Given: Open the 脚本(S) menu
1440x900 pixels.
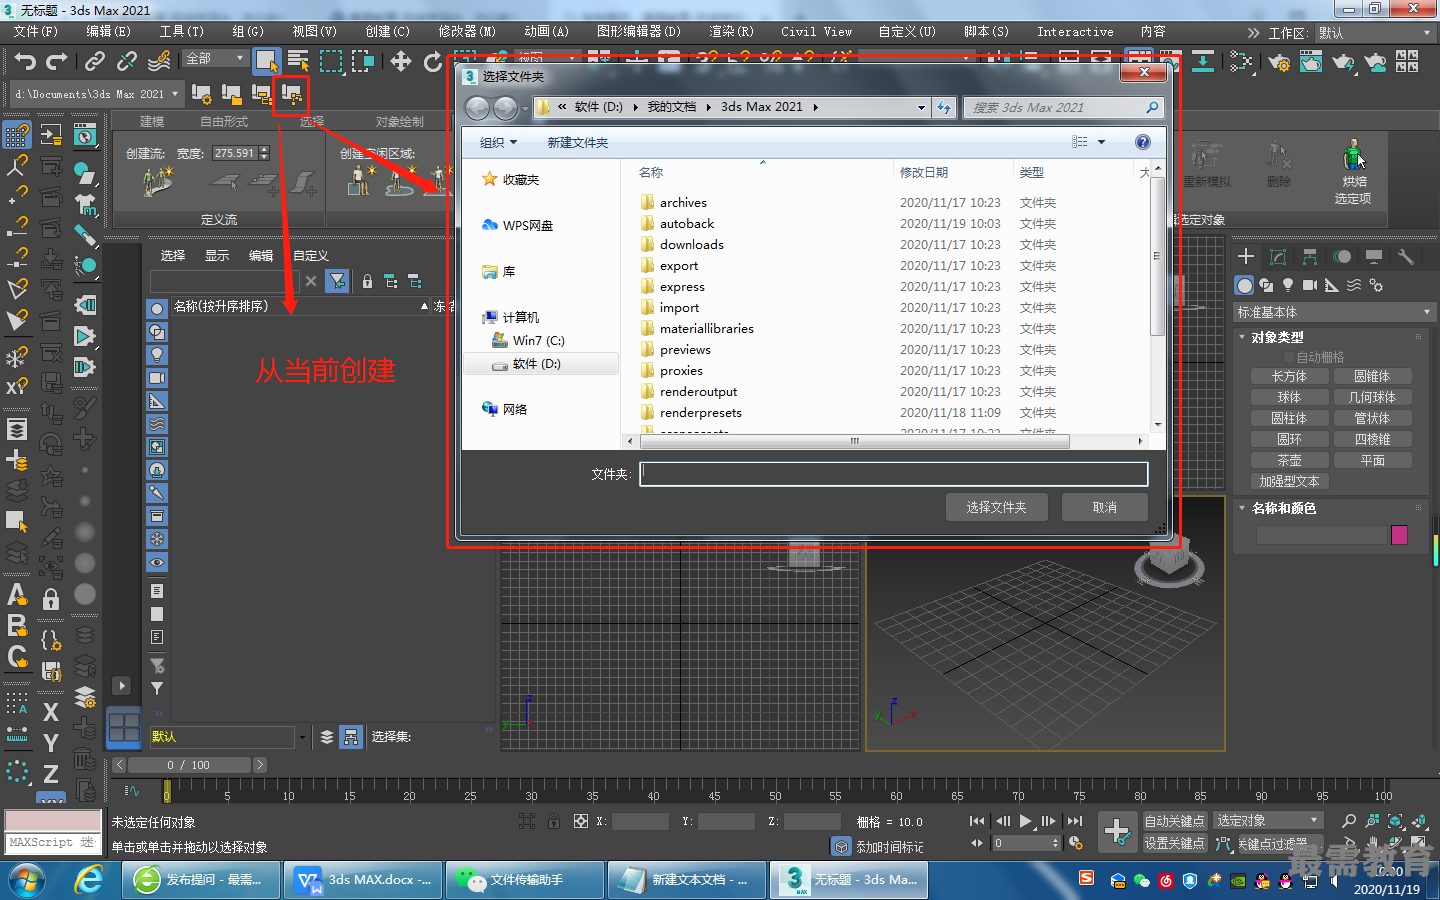Looking at the screenshot, I should (987, 32).
